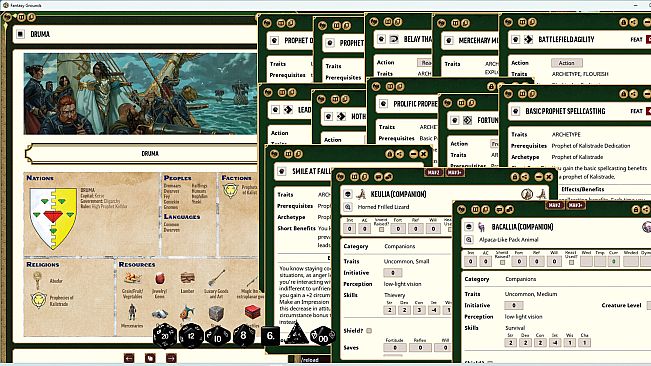
Task: Open the index page icon in Druma window
Action: pyautogui.click(x=150, y=358)
